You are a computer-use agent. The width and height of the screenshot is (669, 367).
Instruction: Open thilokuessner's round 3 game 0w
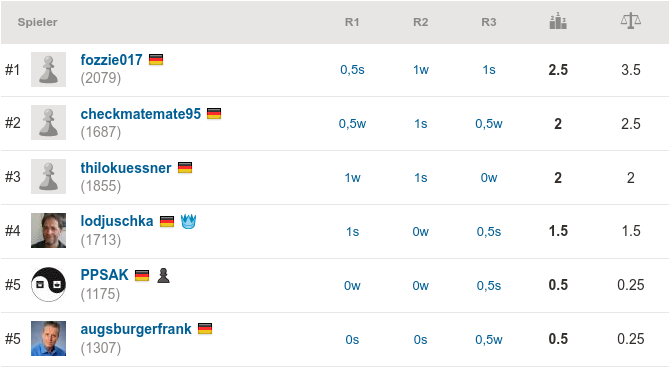pos(489,178)
